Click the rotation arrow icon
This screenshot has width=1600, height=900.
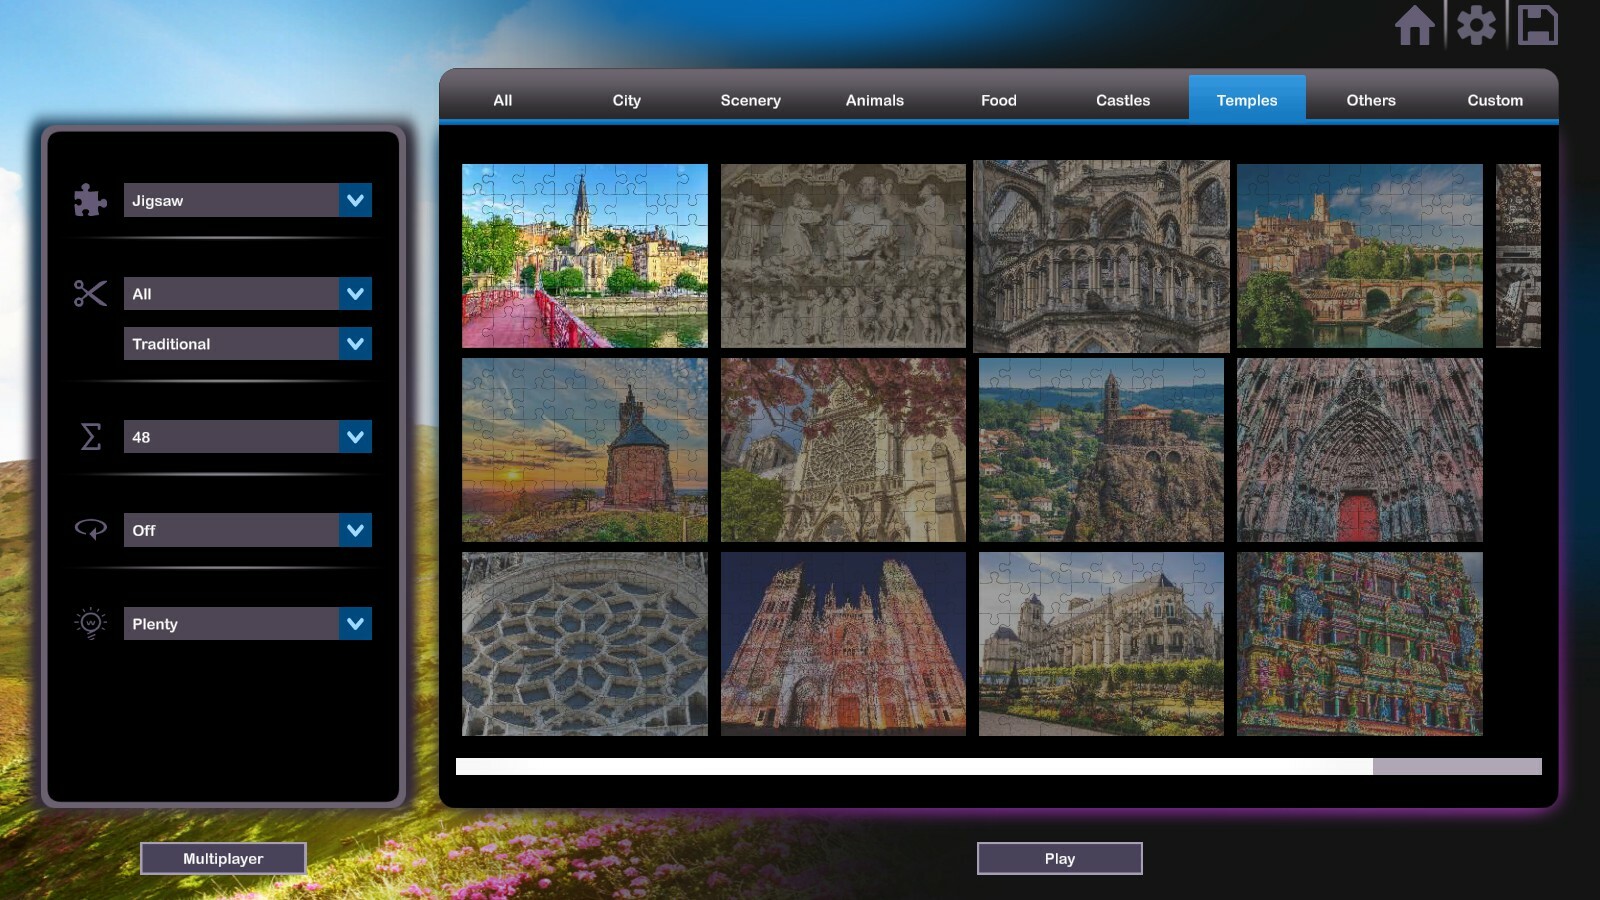[89, 530]
